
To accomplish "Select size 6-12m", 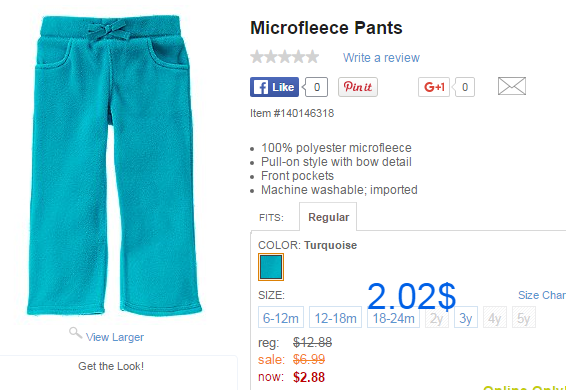I will [281, 317].
